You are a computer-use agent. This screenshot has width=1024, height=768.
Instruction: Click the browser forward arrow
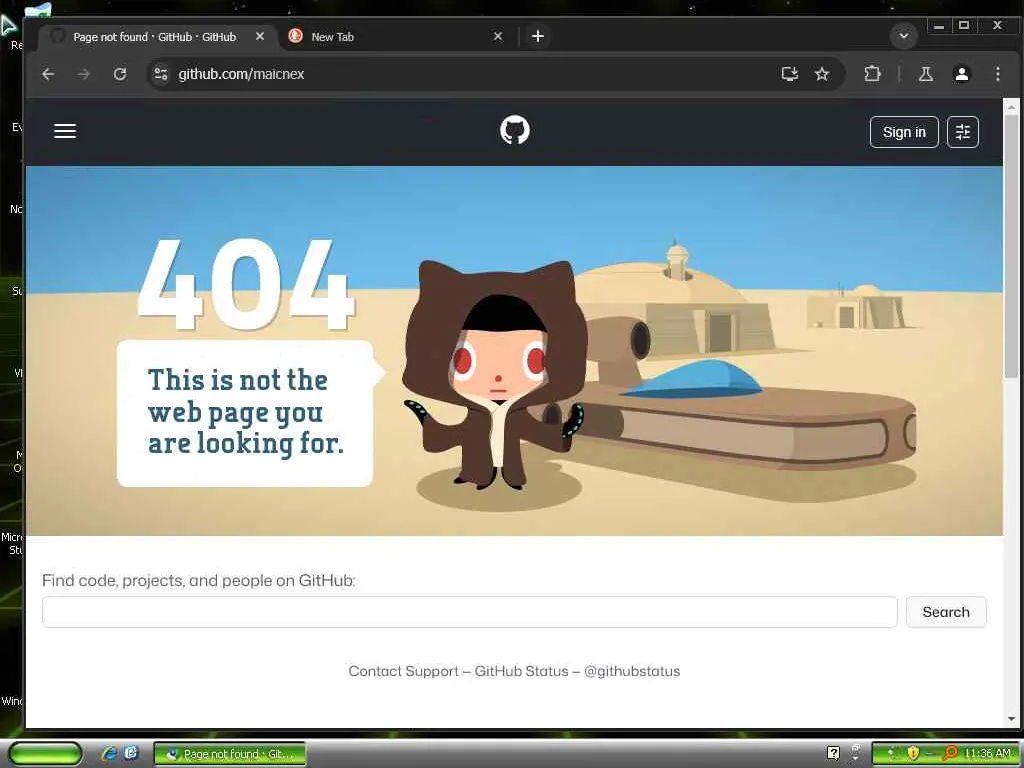point(84,74)
